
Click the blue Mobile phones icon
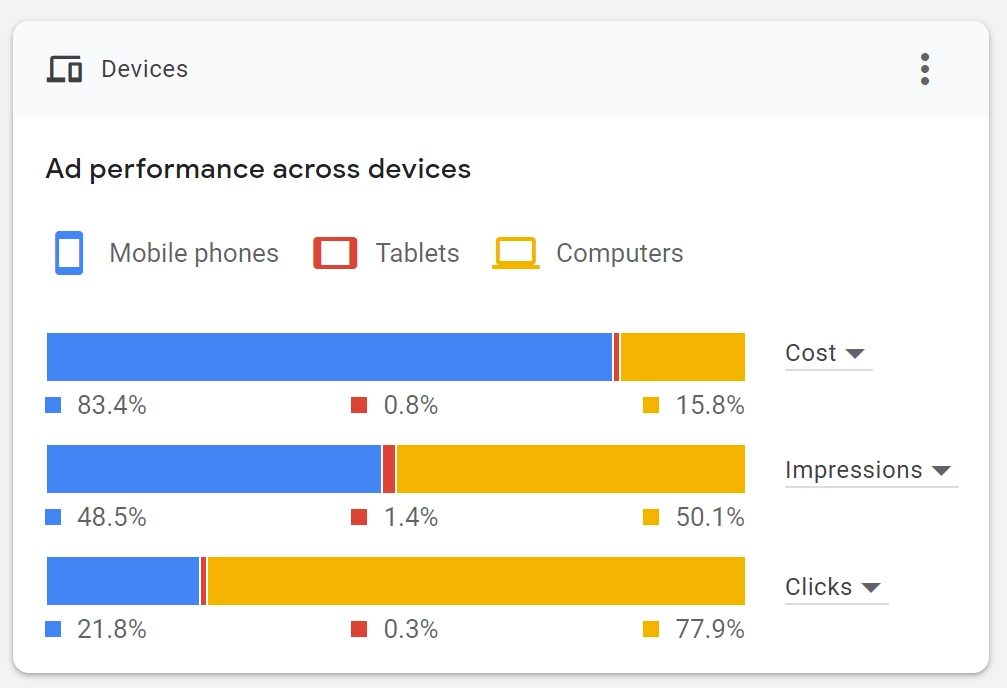tap(69, 253)
